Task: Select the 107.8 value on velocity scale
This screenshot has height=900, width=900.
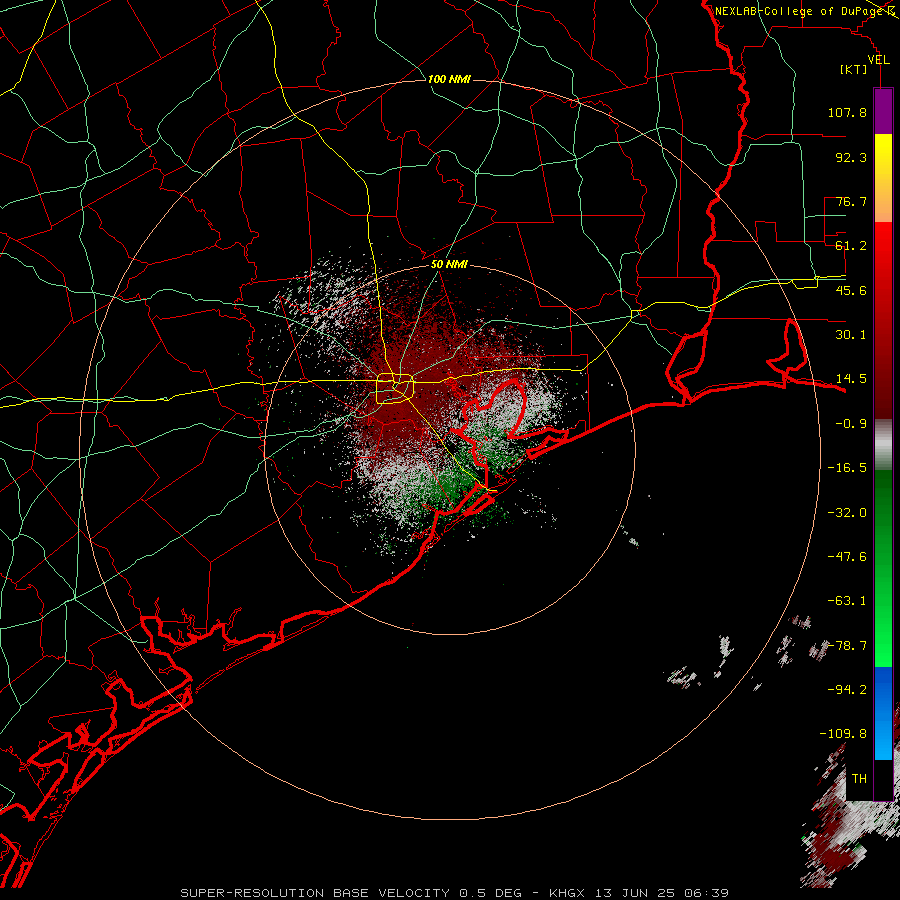Action: (847, 112)
